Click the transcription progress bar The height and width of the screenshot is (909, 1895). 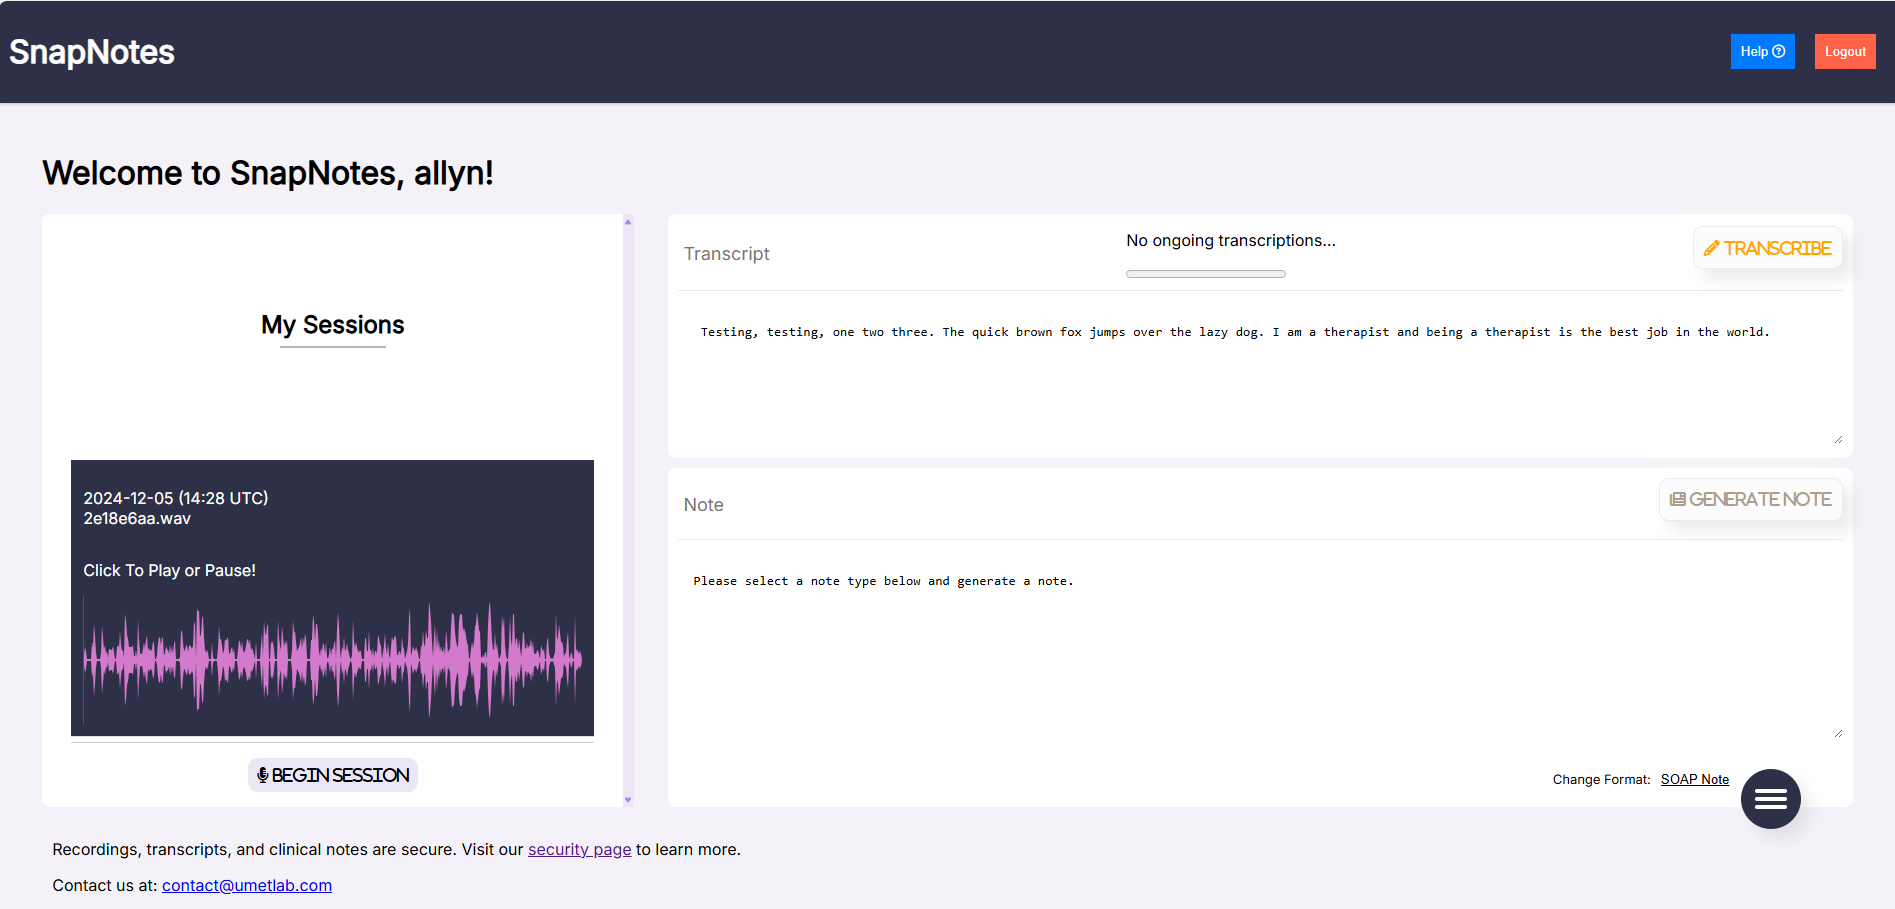point(1205,274)
